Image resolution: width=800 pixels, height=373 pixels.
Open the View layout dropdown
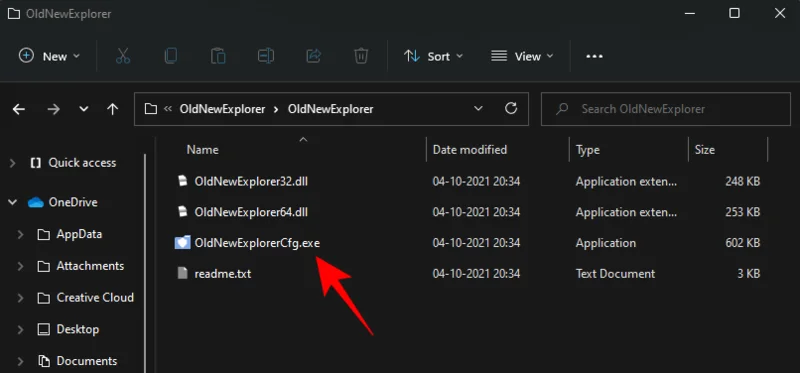click(x=522, y=56)
